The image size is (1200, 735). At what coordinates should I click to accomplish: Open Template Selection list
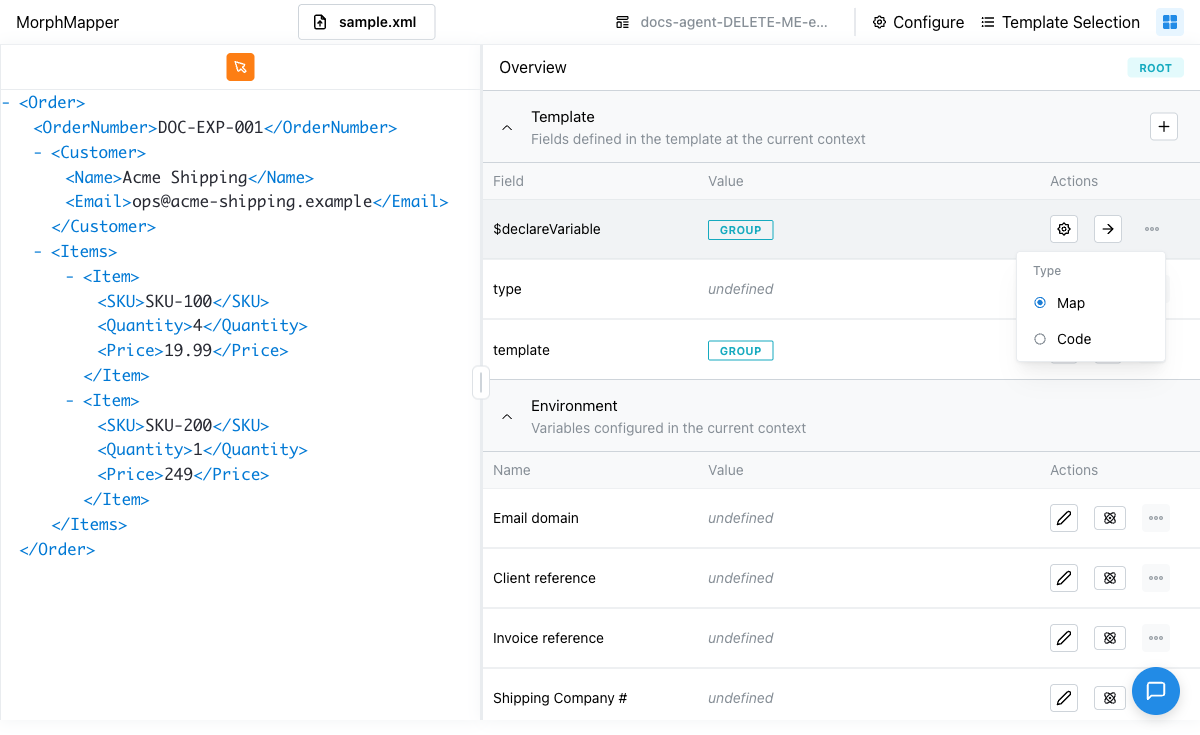[x=1060, y=22]
